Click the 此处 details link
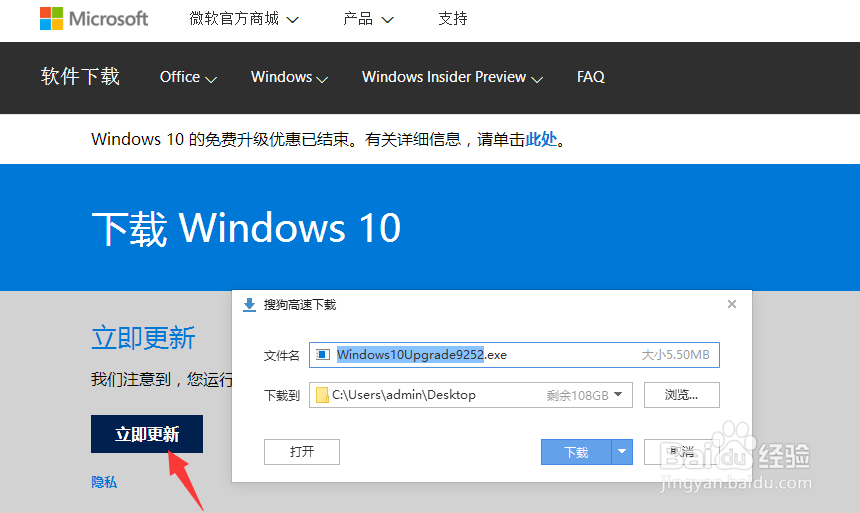860x513 pixels. coord(541,139)
